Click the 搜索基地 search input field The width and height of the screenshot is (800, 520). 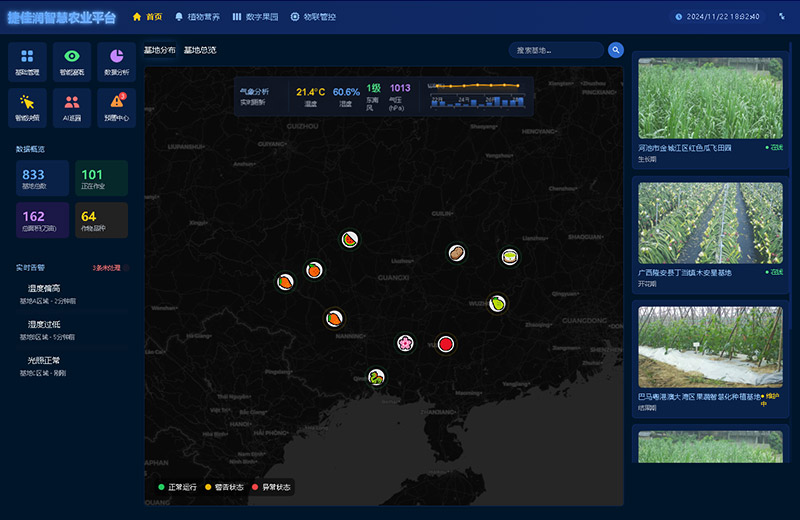[556, 50]
